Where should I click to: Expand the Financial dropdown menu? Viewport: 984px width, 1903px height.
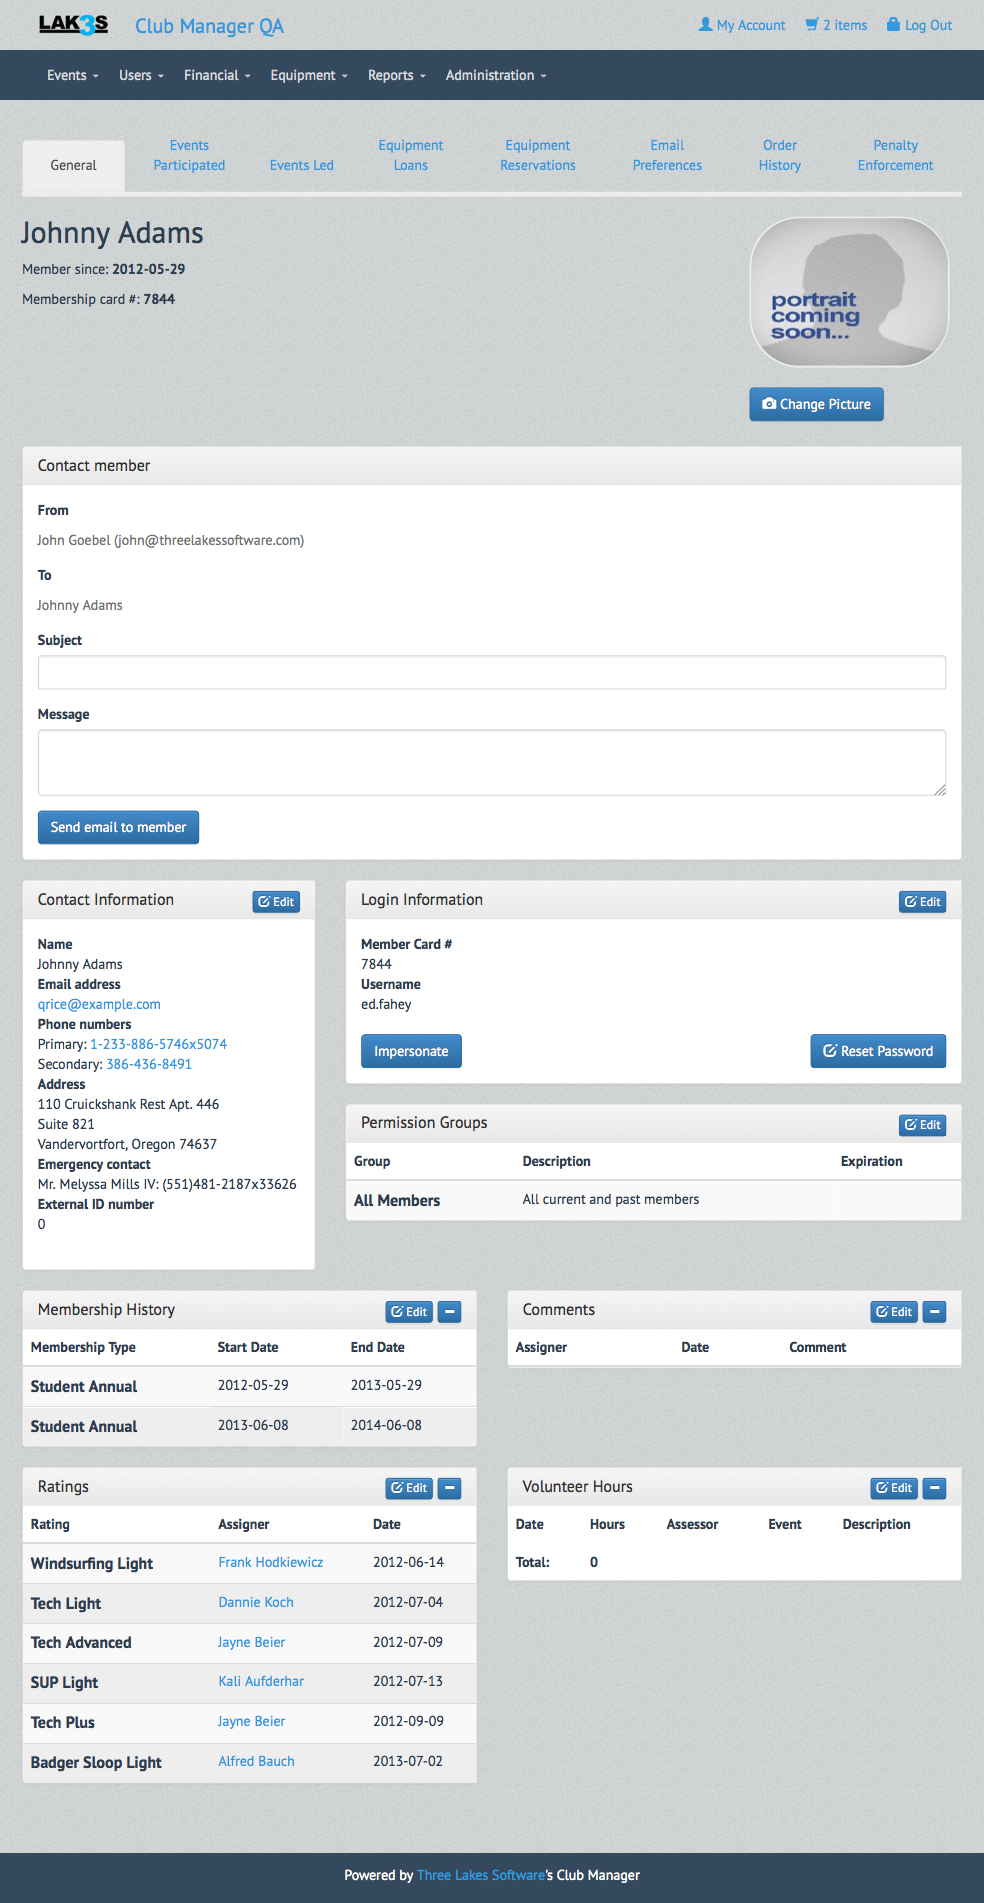(217, 76)
